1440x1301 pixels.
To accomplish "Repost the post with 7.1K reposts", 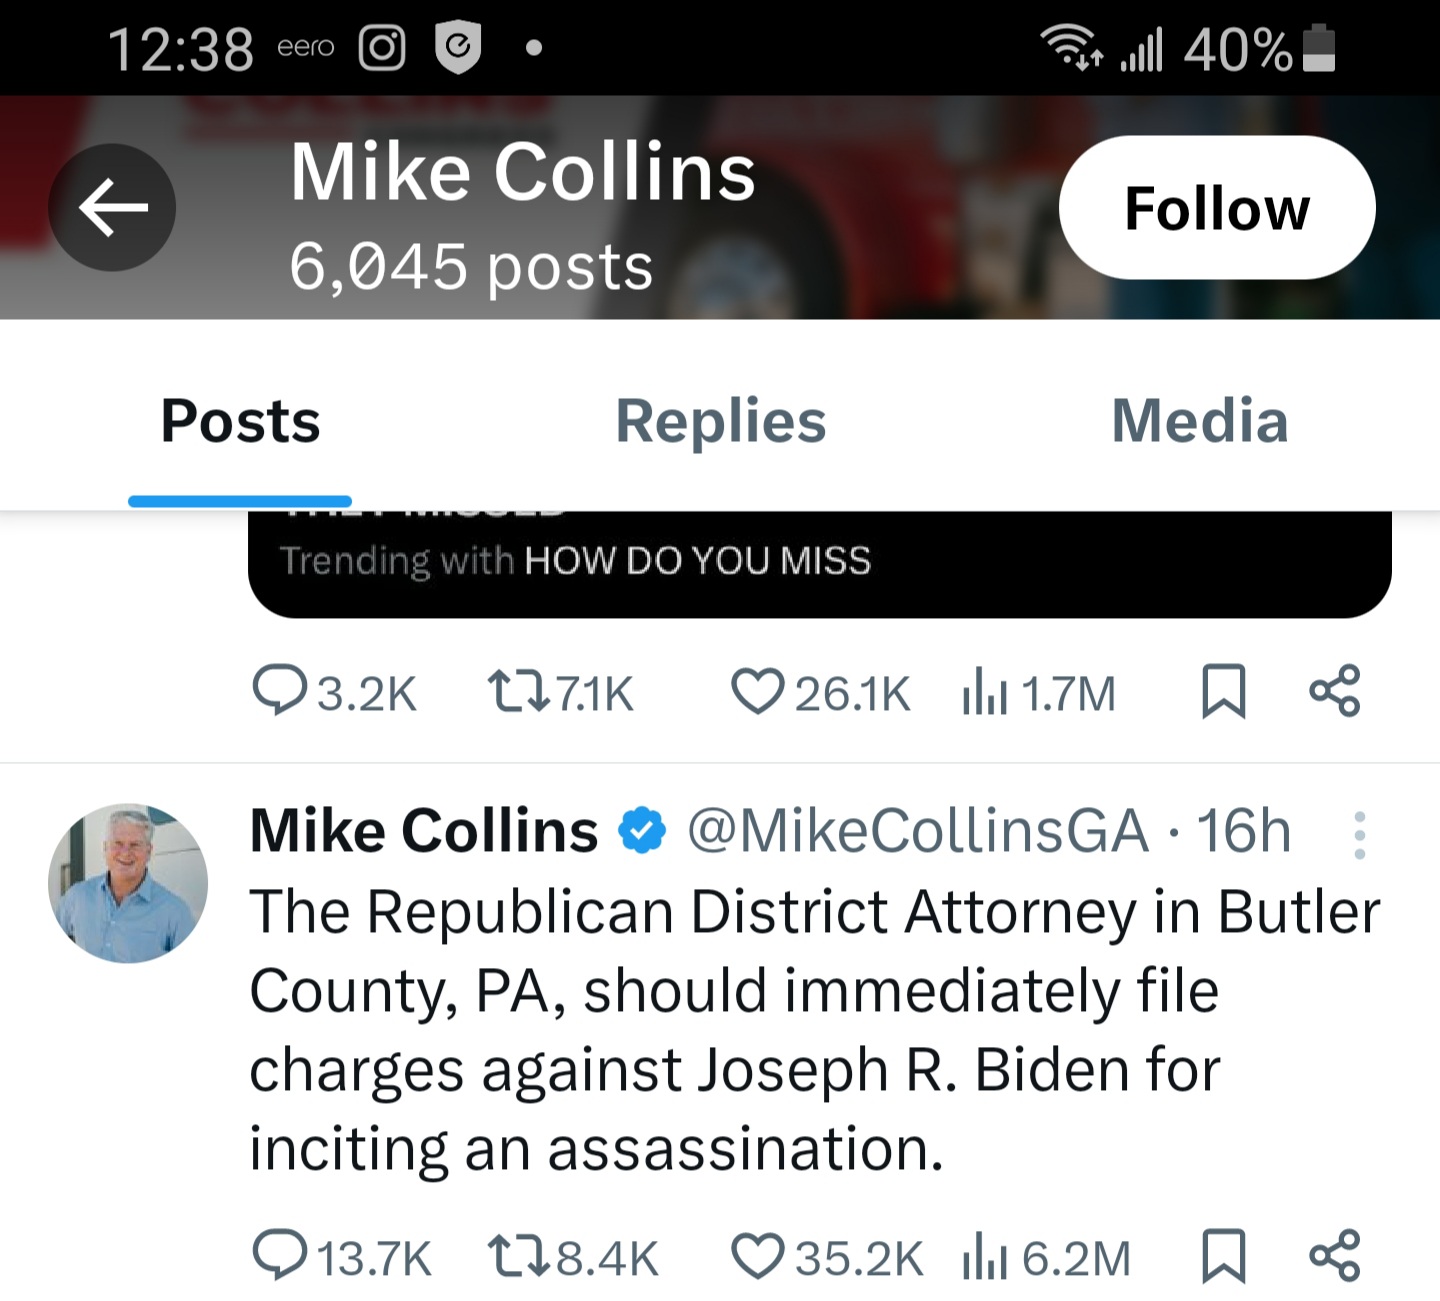I will click(x=517, y=691).
